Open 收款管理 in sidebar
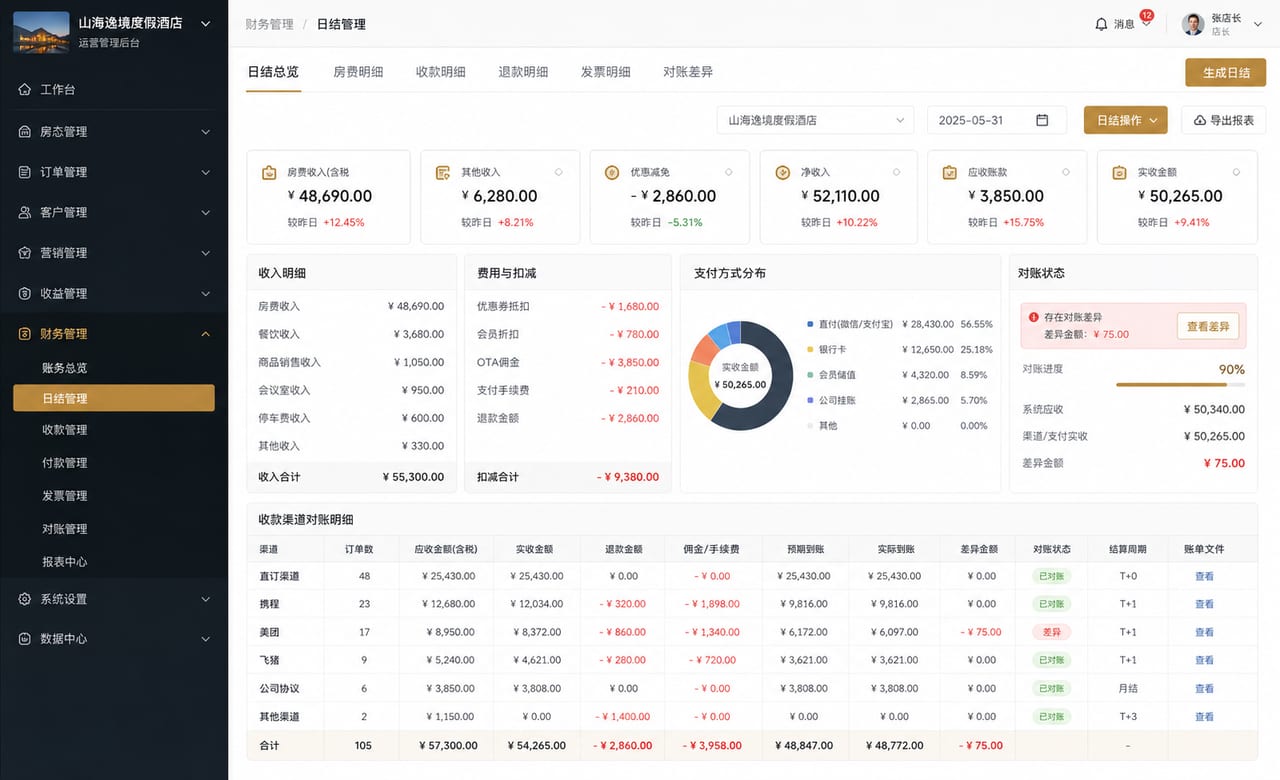This screenshot has height=780, width=1280. (x=64, y=430)
